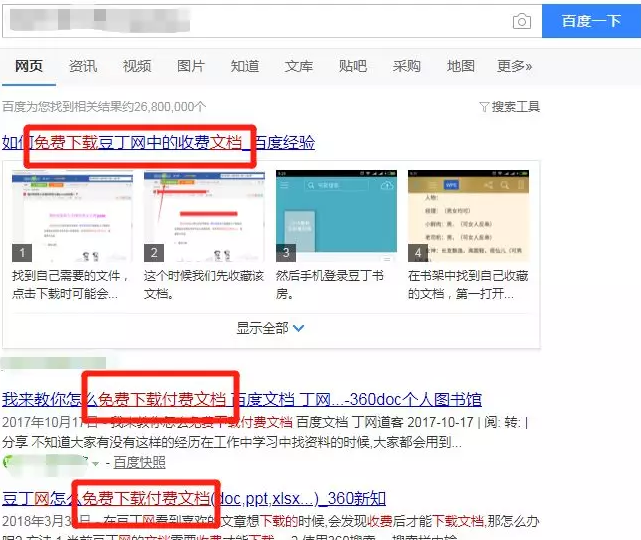Click the camera image search icon

[522, 21]
